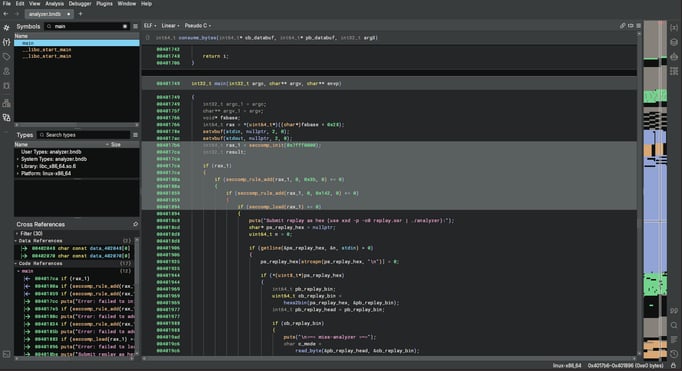
Task: Open the Cross References sidebar icon
Action: [7, 117]
